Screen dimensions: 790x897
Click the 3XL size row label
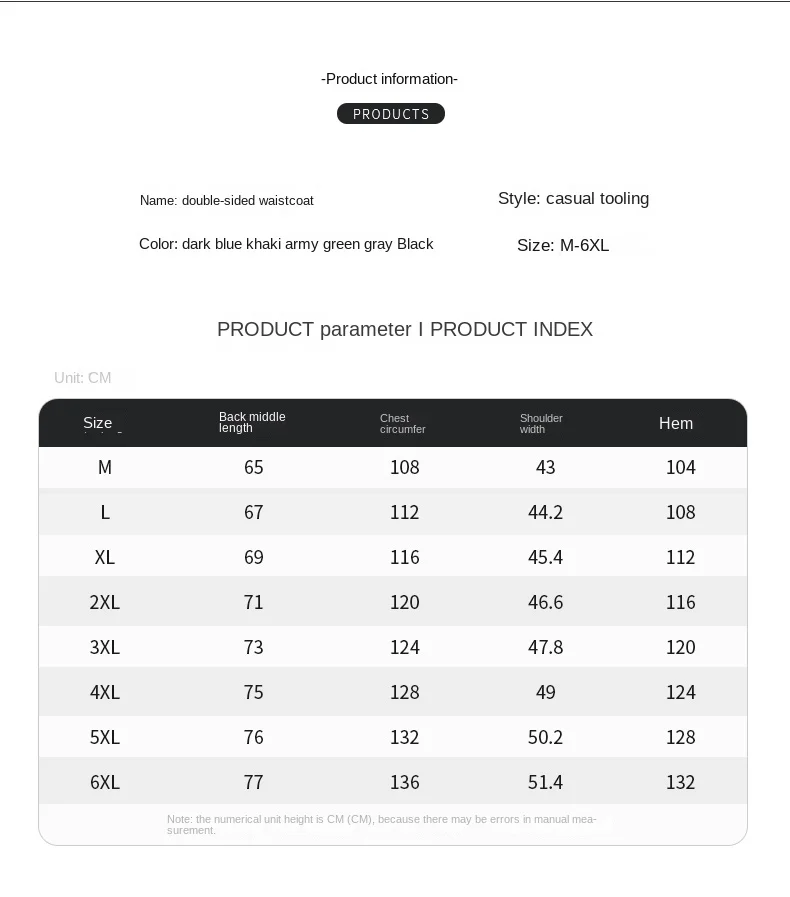pyautogui.click(x=105, y=647)
